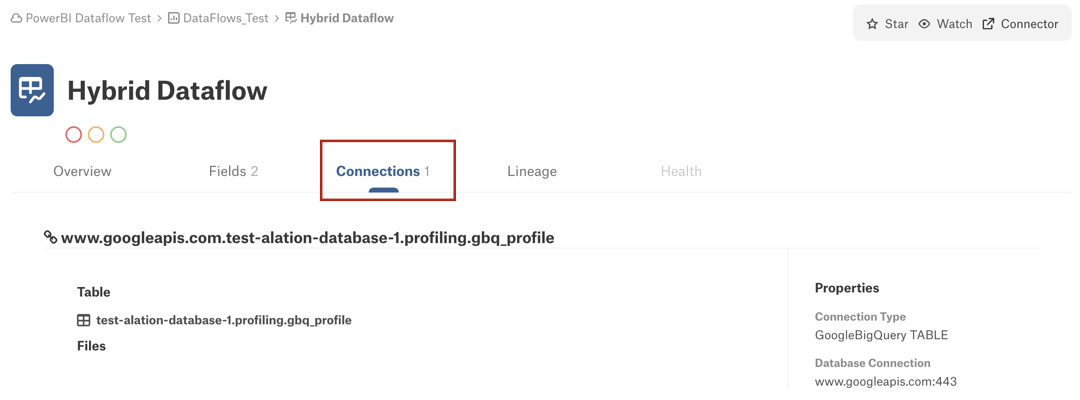Open test-alation-database-1.profiling.gbq_profile table link
The image size is (1080, 400).
click(224, 320)
